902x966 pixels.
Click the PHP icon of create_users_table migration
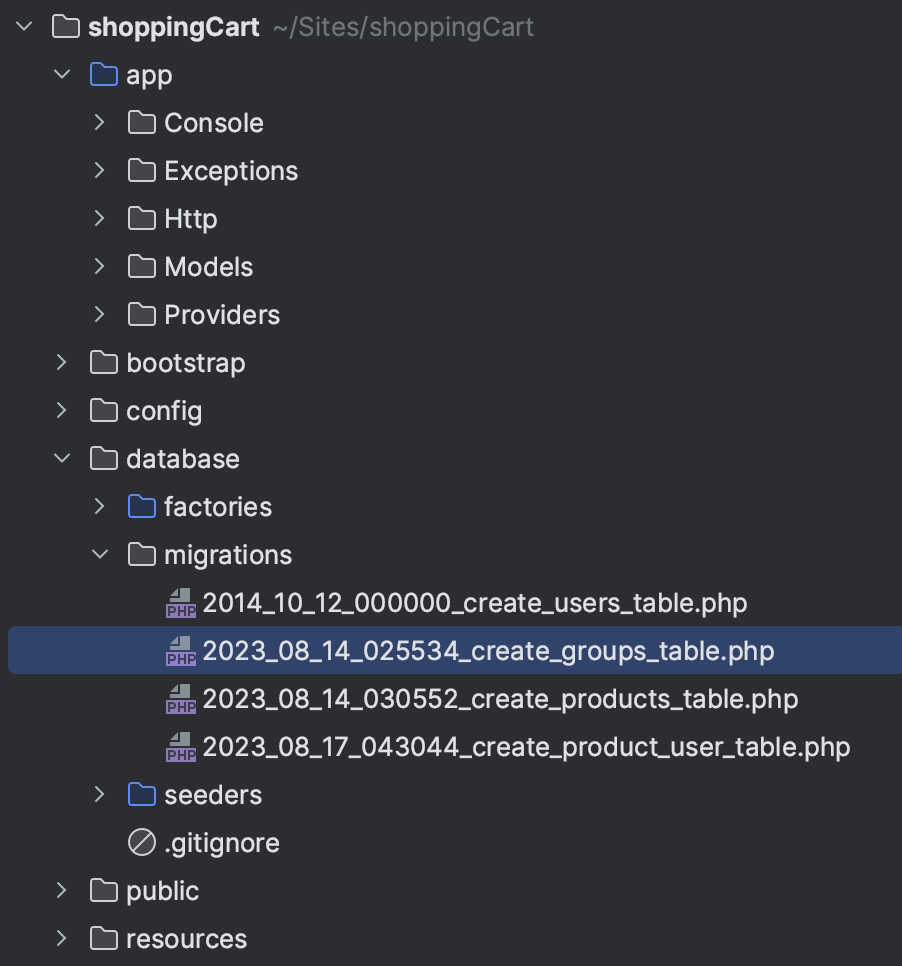click(181, 603)
